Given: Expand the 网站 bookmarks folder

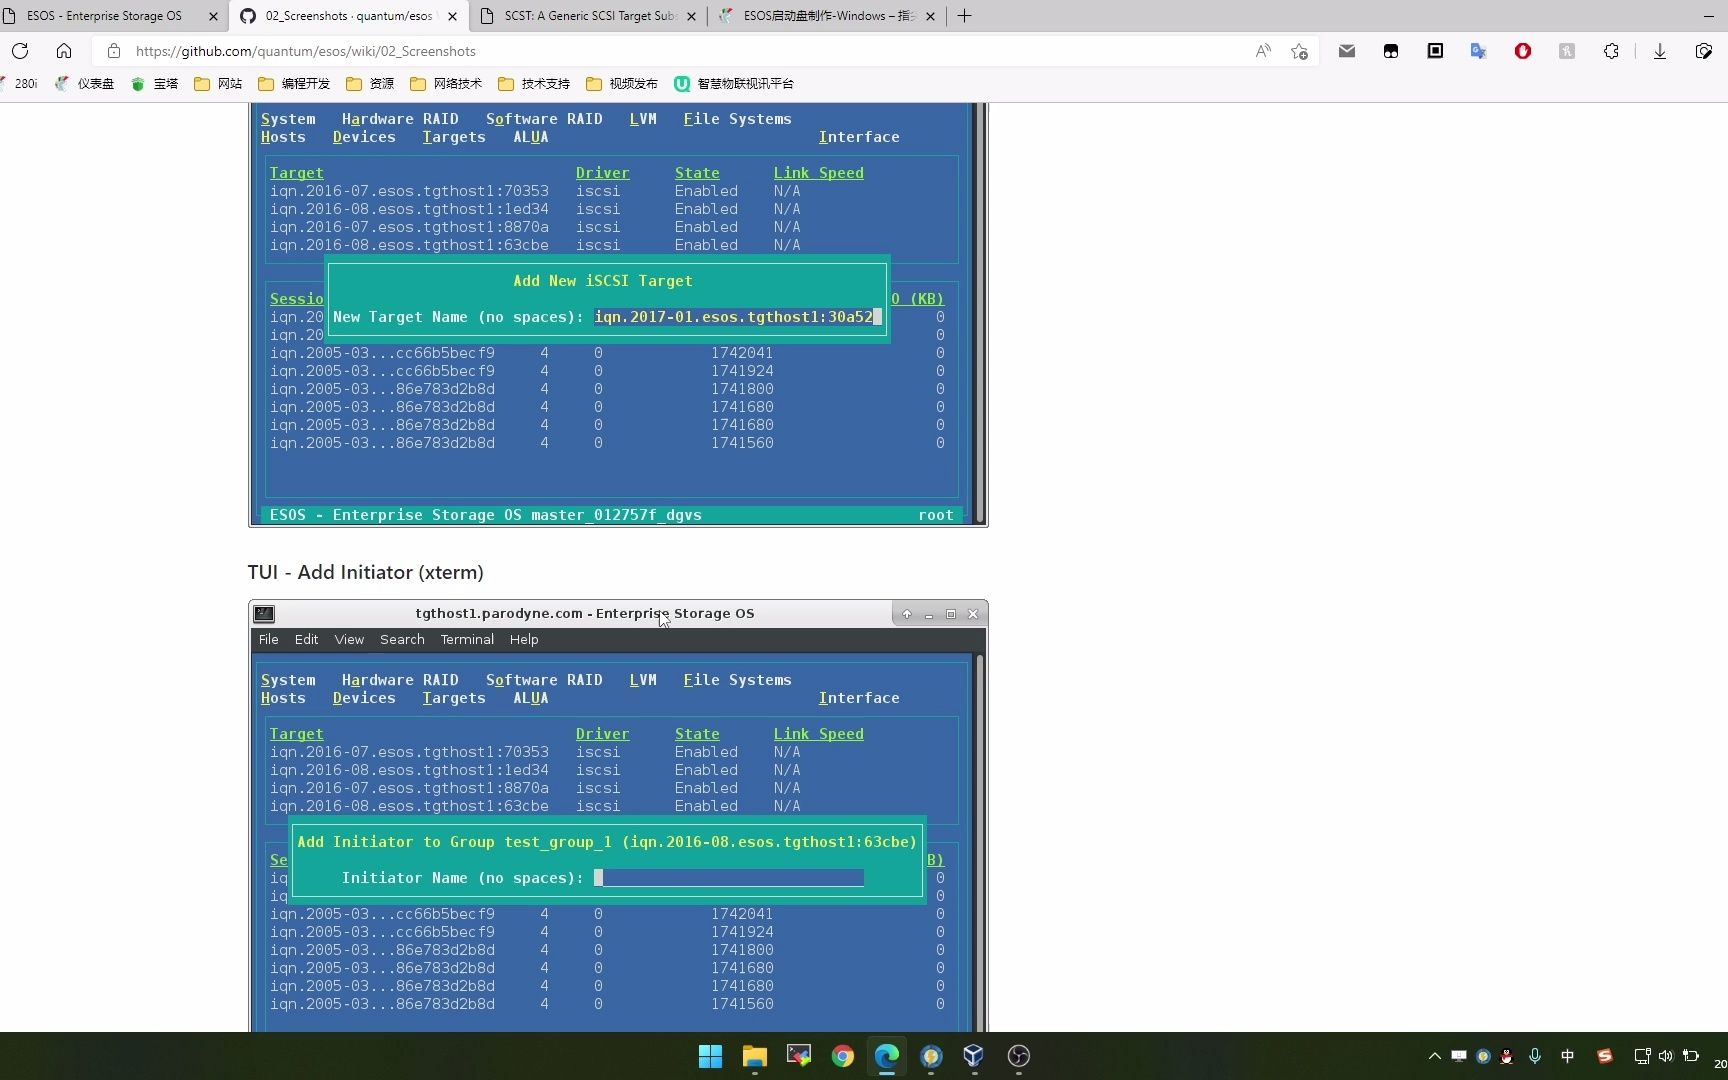Looking at the screenshot, I should pos(218,84).
